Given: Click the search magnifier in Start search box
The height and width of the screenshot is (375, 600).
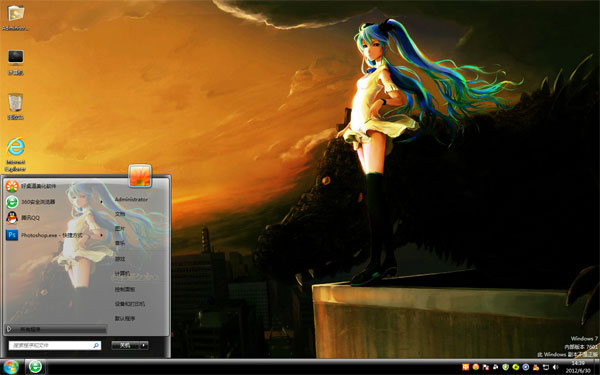Looking at the screenshot, I should coord(96,346).
